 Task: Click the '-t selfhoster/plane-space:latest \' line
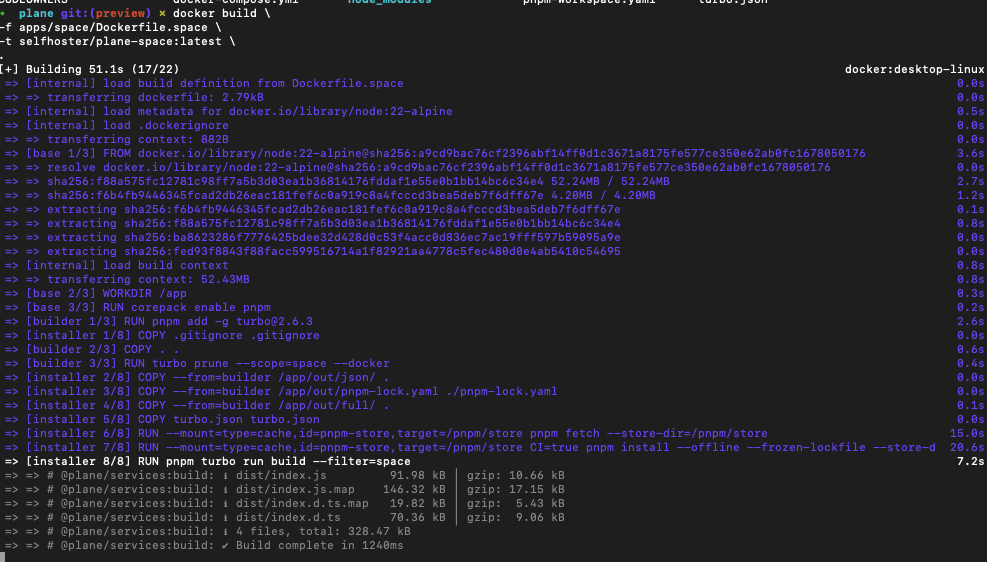118,42
